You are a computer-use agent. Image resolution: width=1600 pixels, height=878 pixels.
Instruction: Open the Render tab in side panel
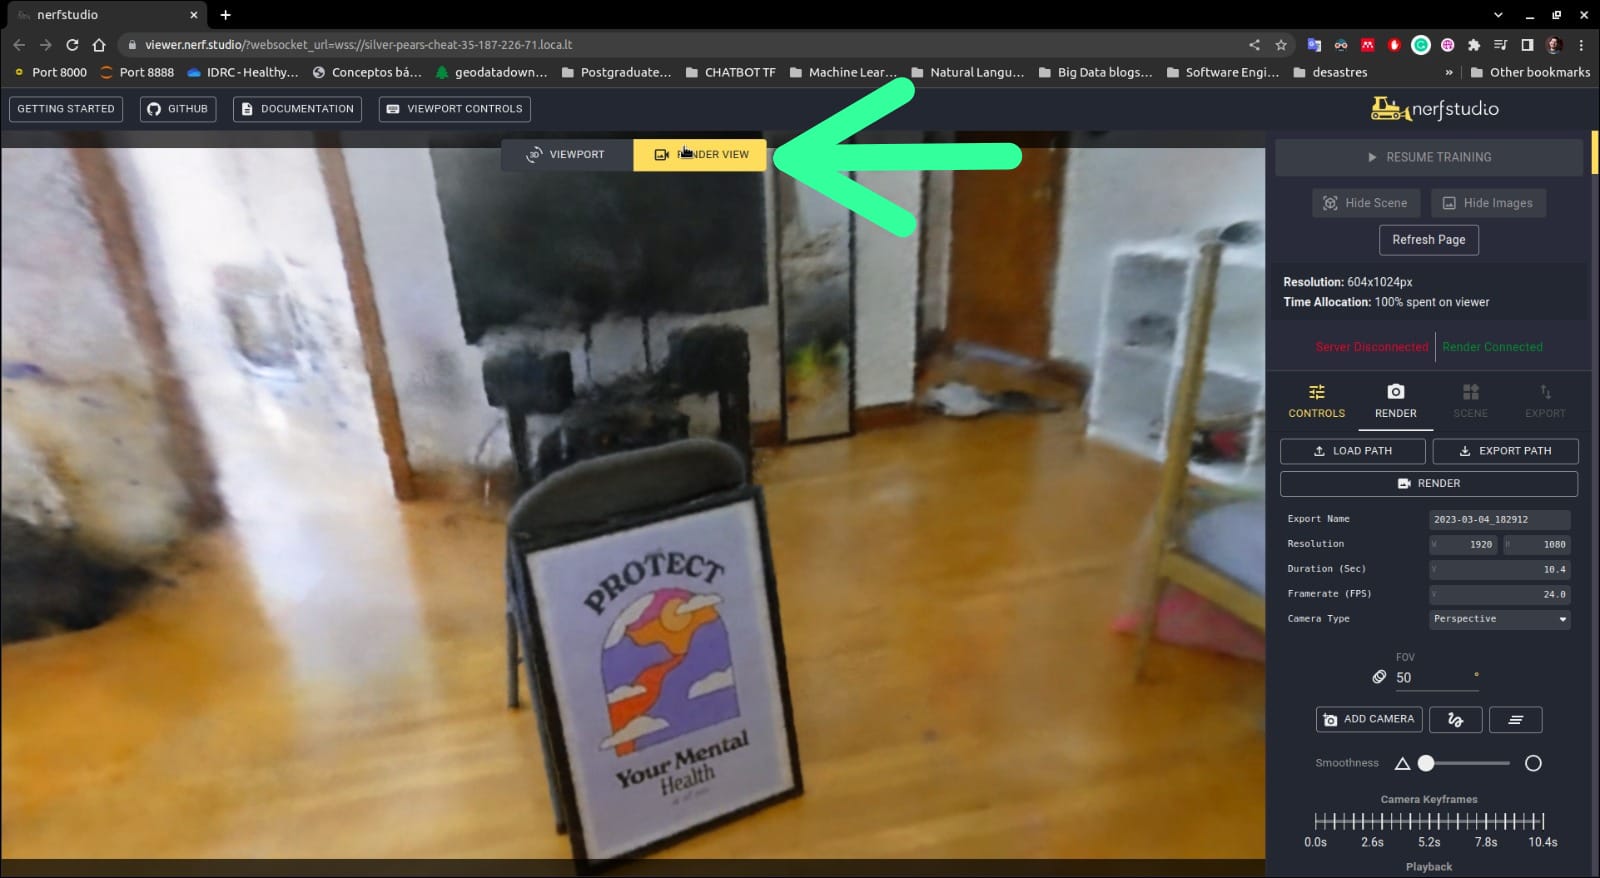(1395, 401)
